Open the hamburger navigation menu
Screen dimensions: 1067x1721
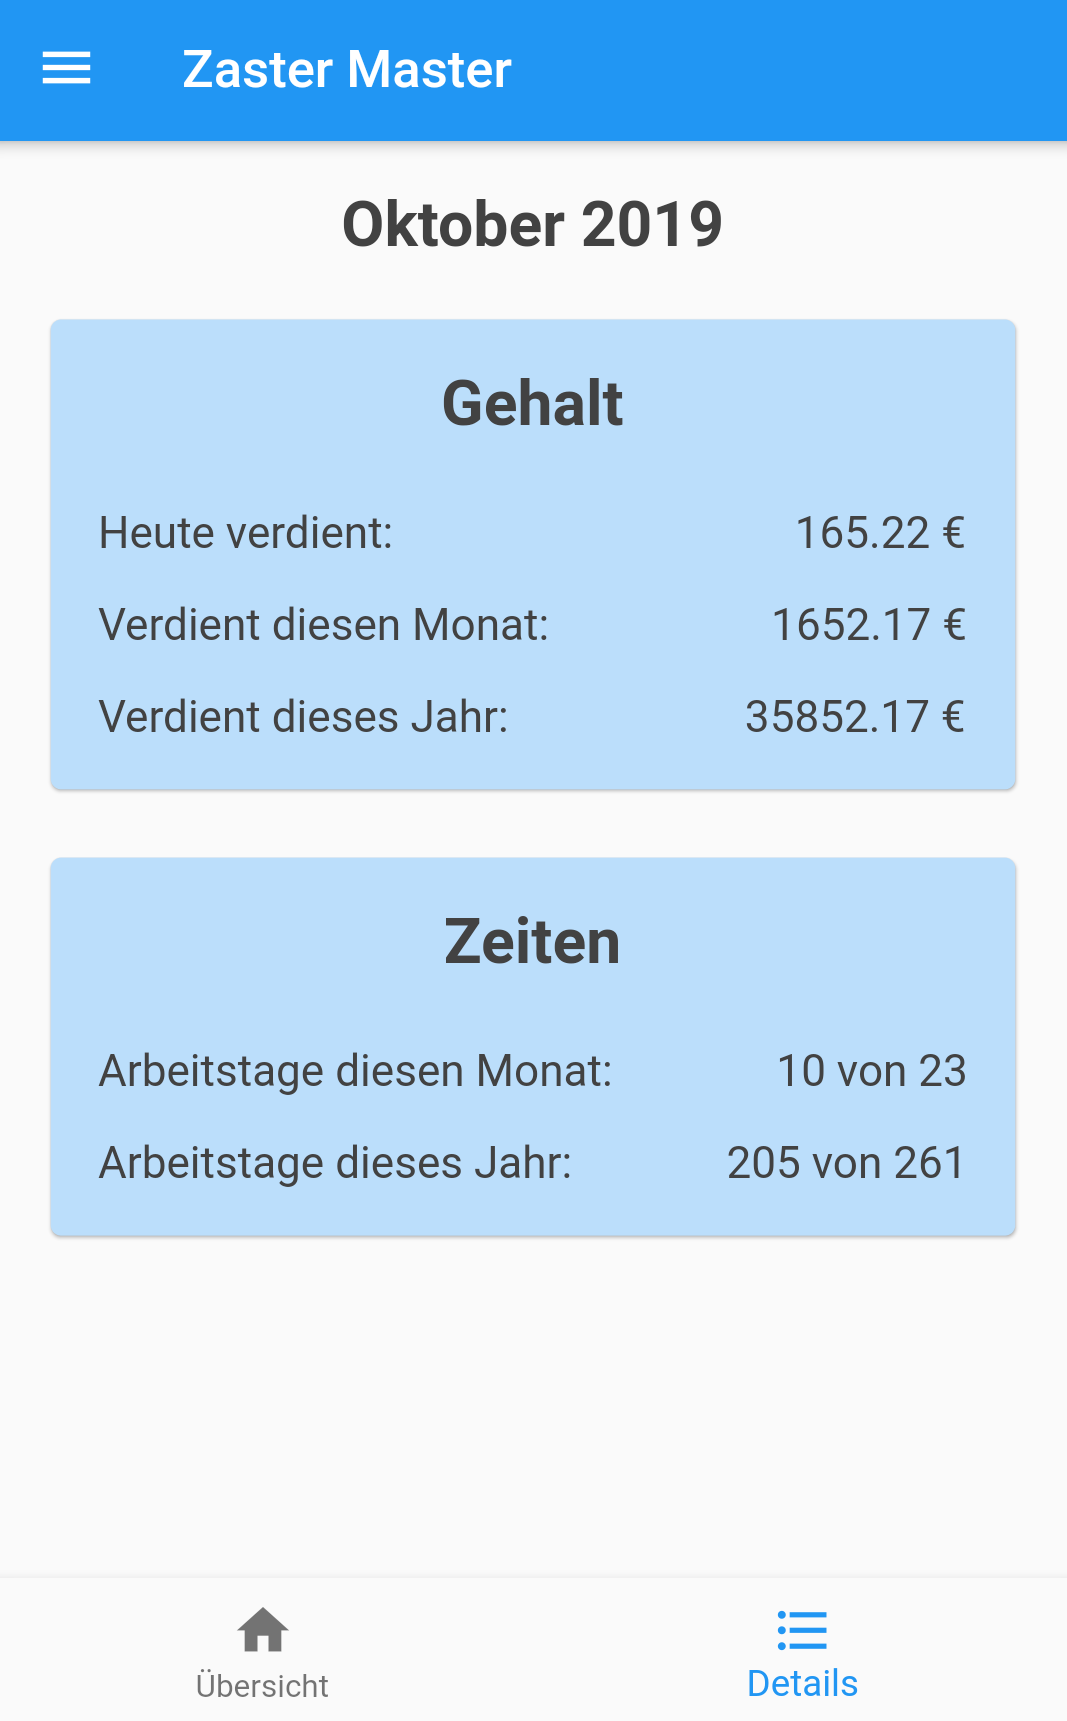tap(66, 69)
